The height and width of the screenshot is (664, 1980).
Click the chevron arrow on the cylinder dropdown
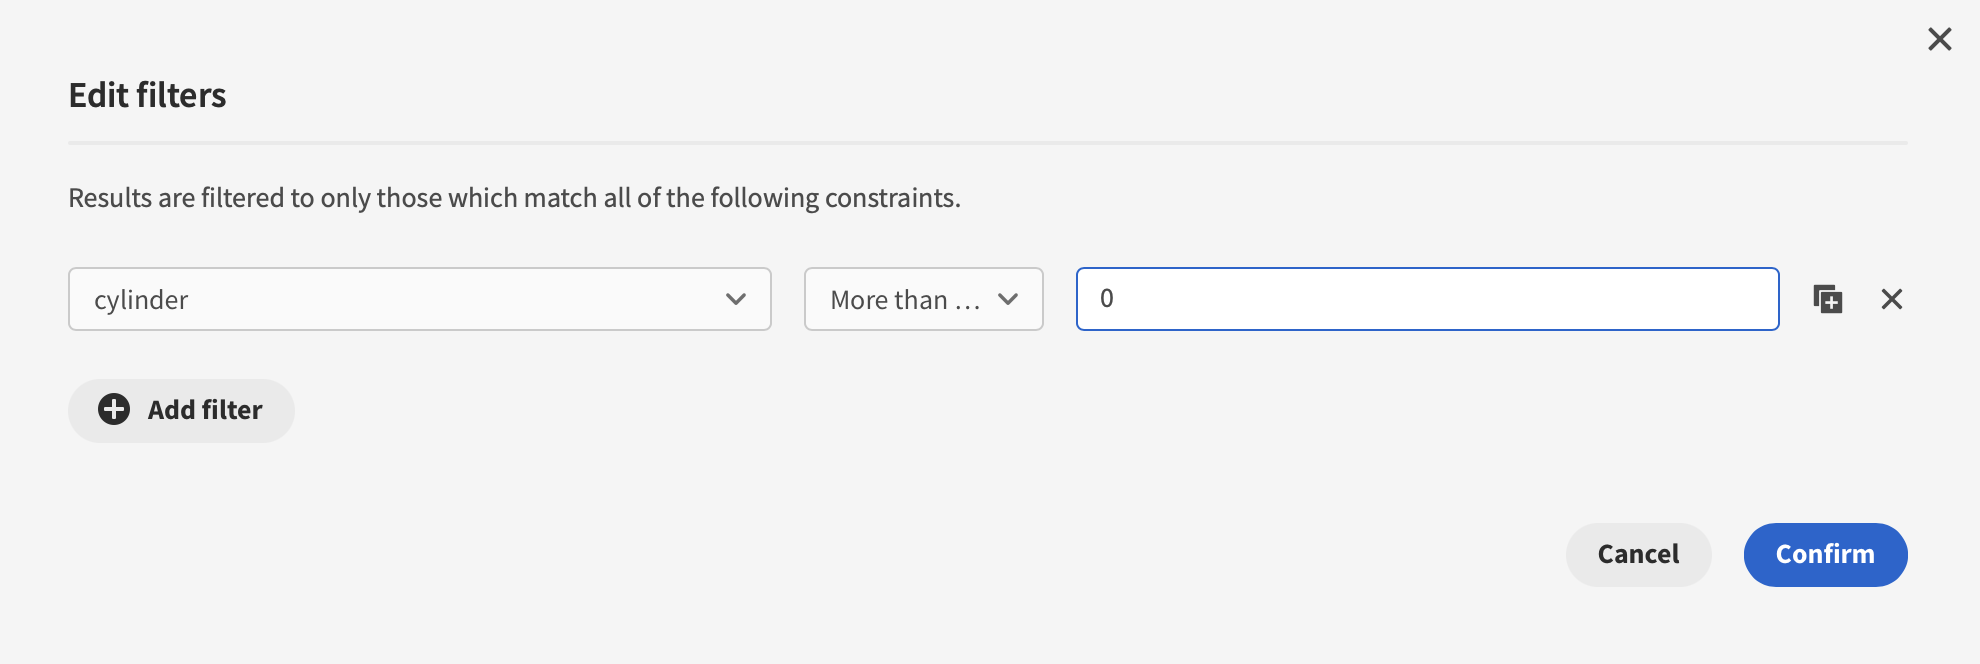(736, 299)
